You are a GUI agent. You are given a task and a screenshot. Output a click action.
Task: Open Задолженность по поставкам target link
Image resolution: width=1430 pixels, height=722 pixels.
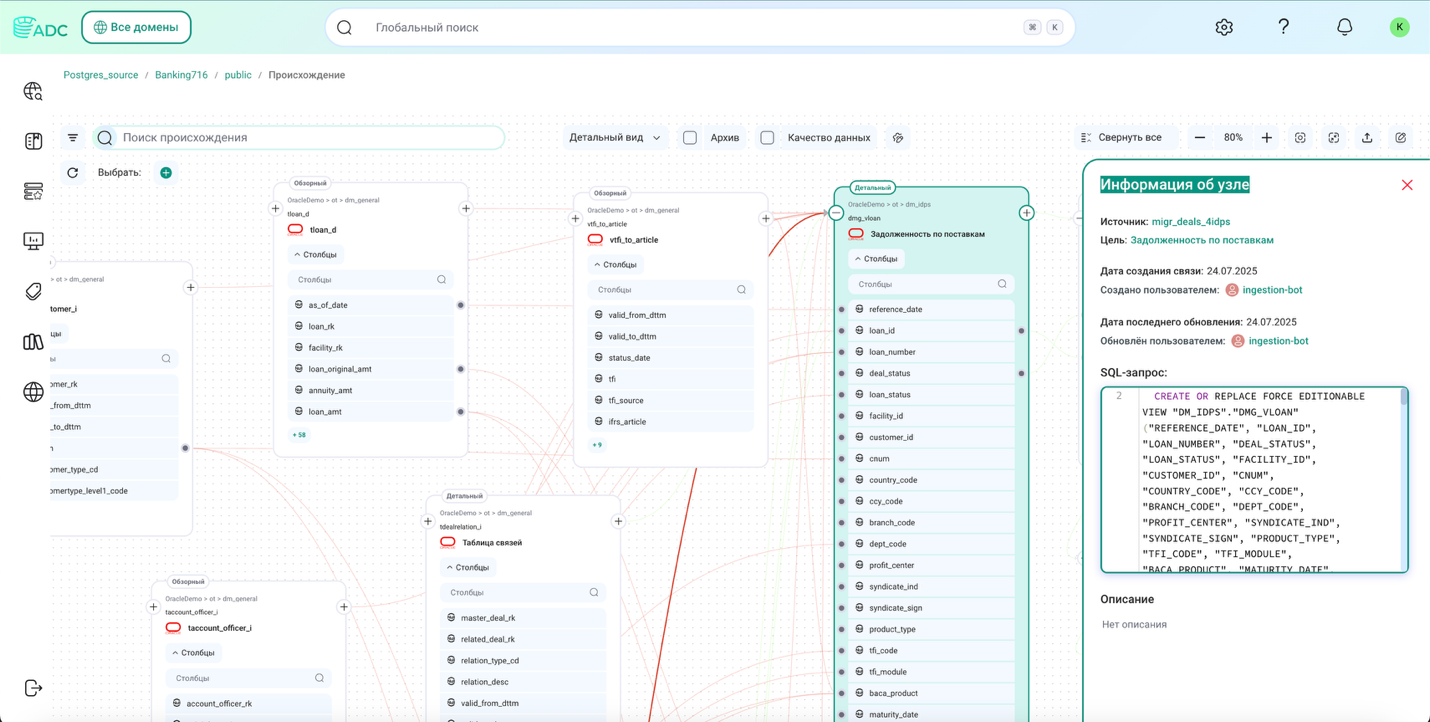(1202, 240)
